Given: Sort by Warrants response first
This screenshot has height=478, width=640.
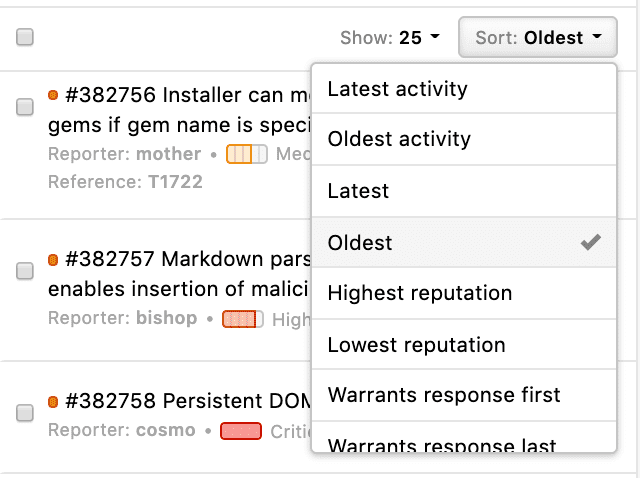Looking at the screenshot, I should click(x=444, y=395).
